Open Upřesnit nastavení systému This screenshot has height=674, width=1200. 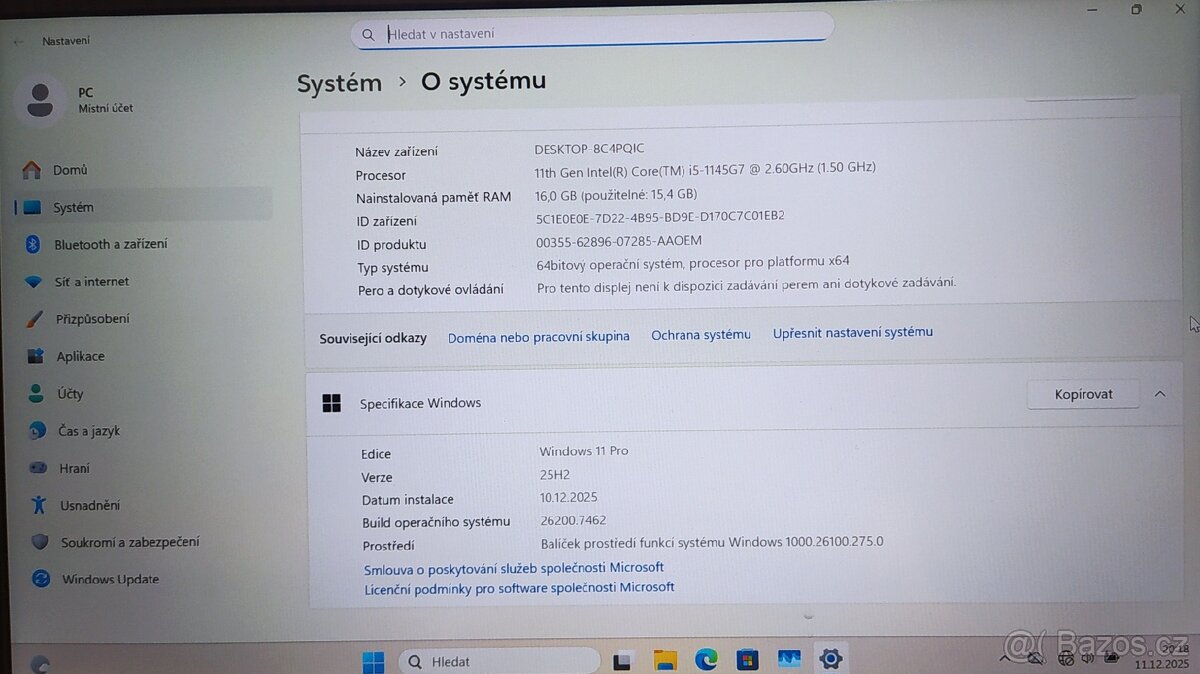pyautogui.click(x=852, y=332)
